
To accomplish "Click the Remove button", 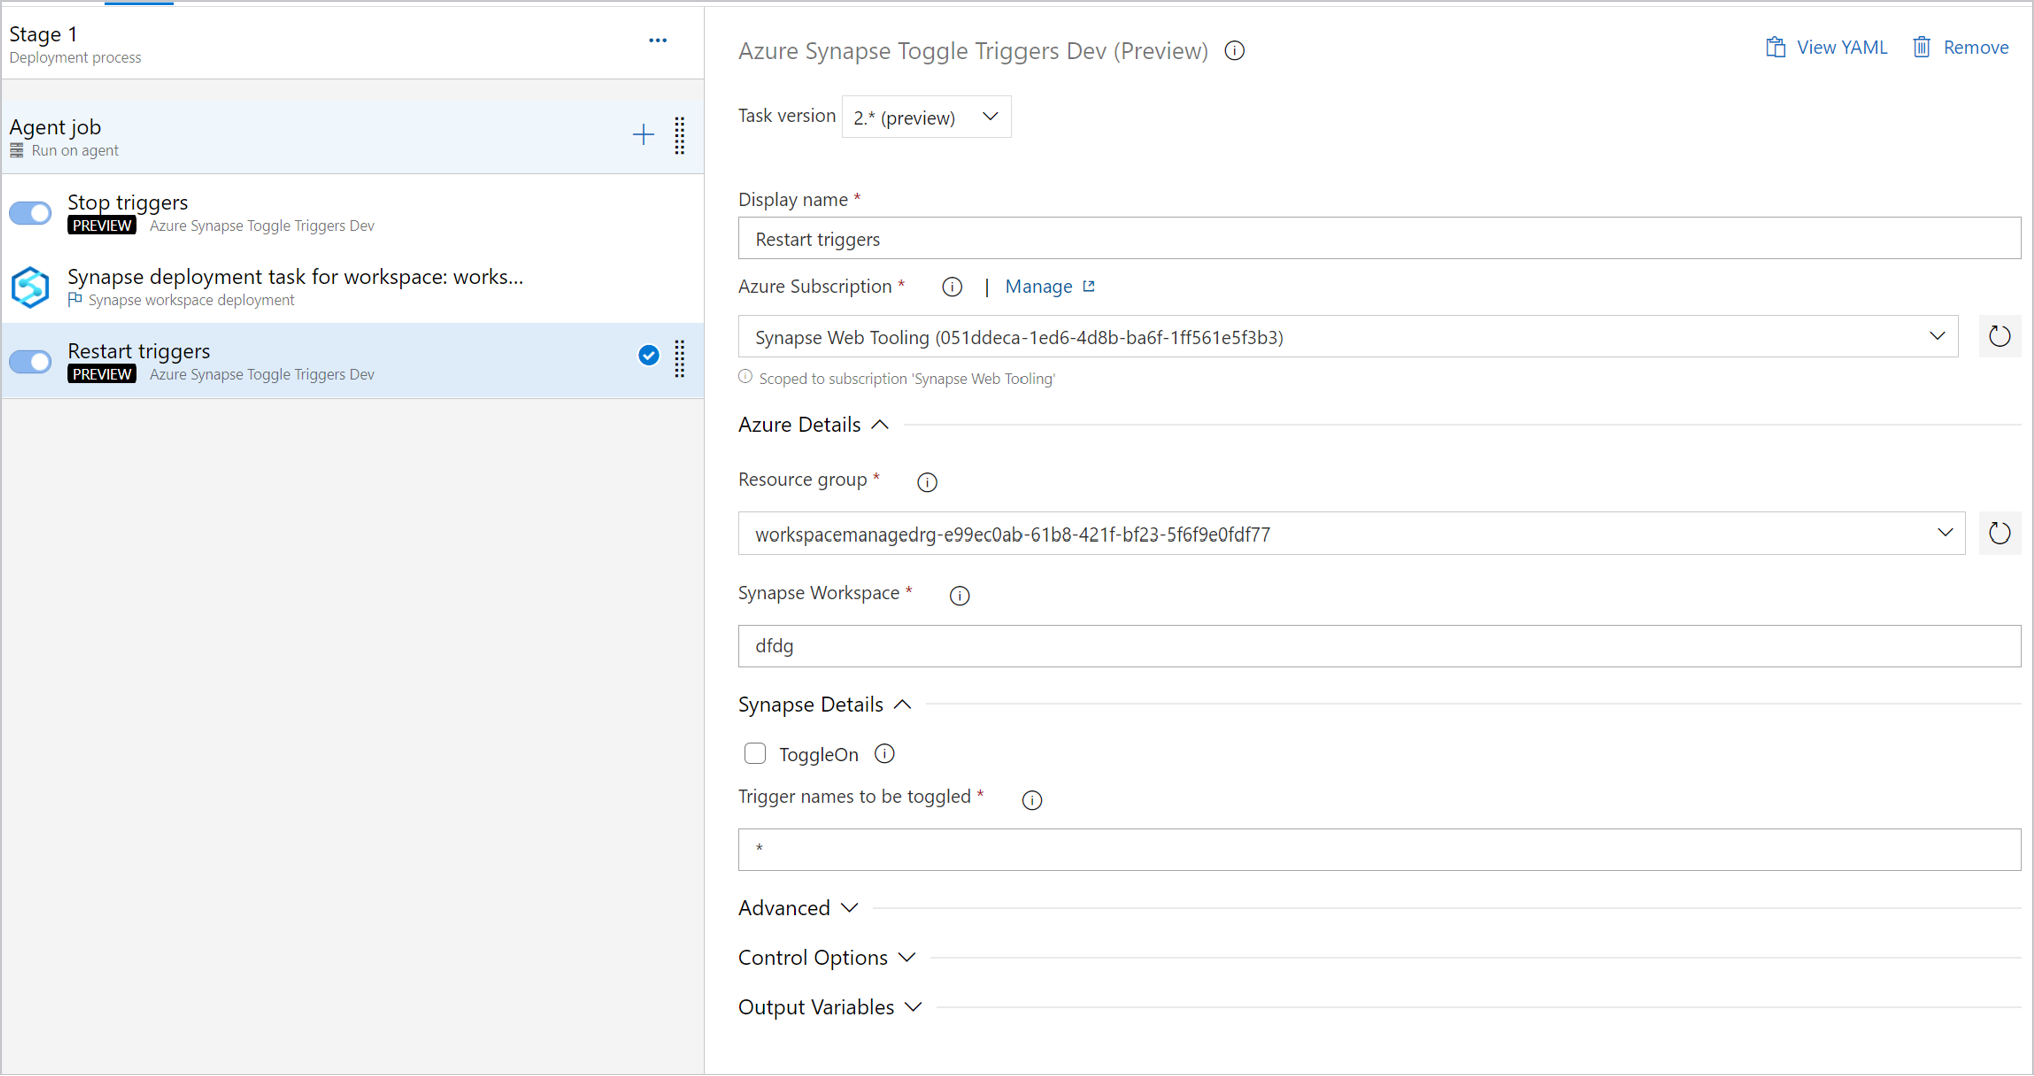I will point(1960,47).
